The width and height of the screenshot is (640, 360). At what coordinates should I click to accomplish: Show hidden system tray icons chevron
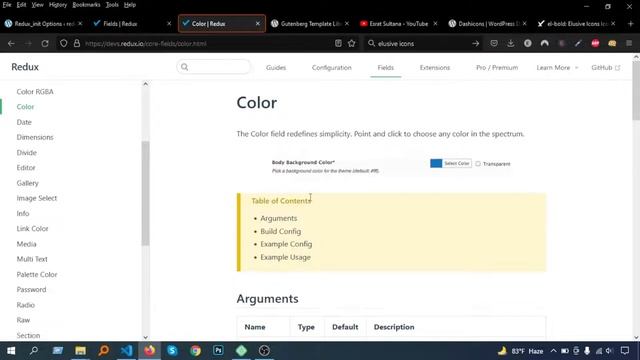(553, 351)
